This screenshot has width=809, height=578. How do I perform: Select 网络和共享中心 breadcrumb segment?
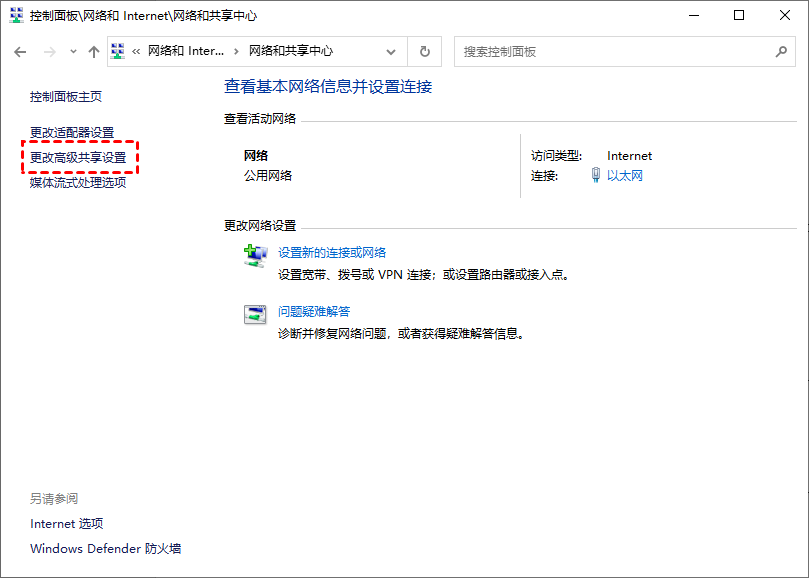[x=290, y=51]
